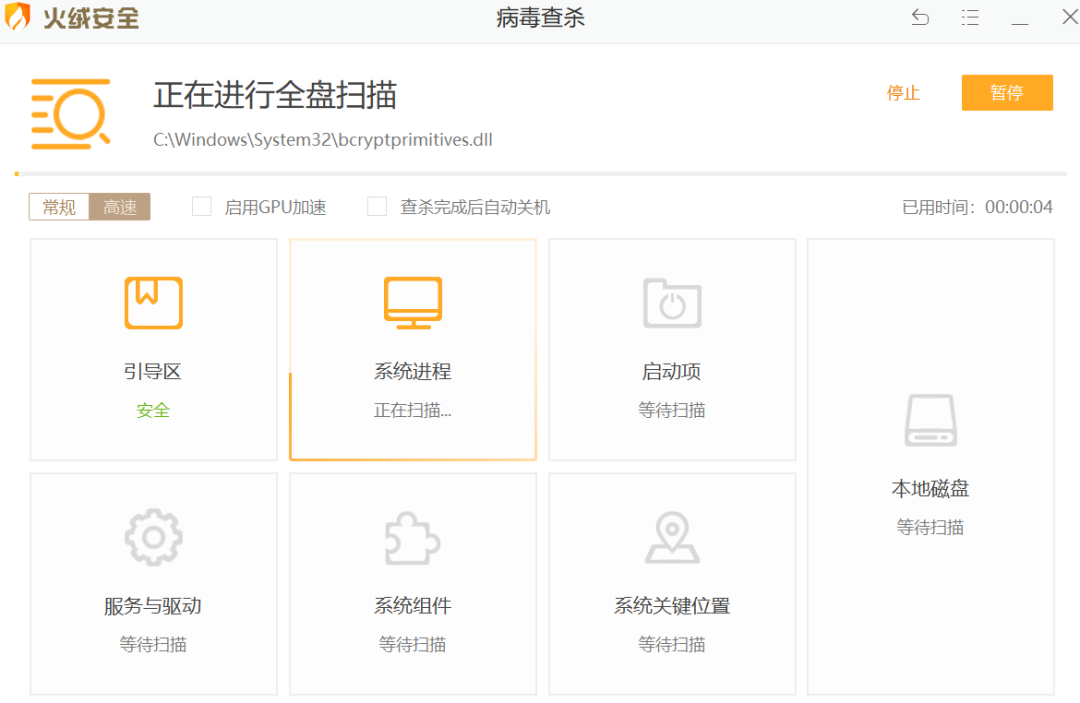Click the services and drivers gear icon
The width and height of the screenshot is (1080, 703).
153,538
